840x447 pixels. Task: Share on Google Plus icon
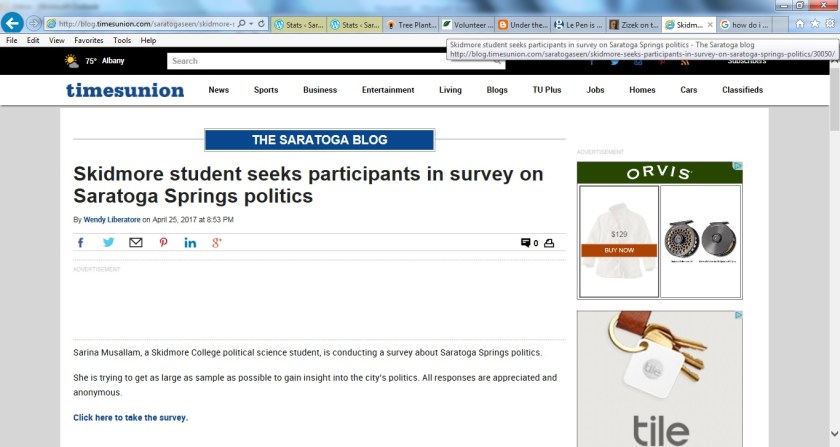point(216,243)
